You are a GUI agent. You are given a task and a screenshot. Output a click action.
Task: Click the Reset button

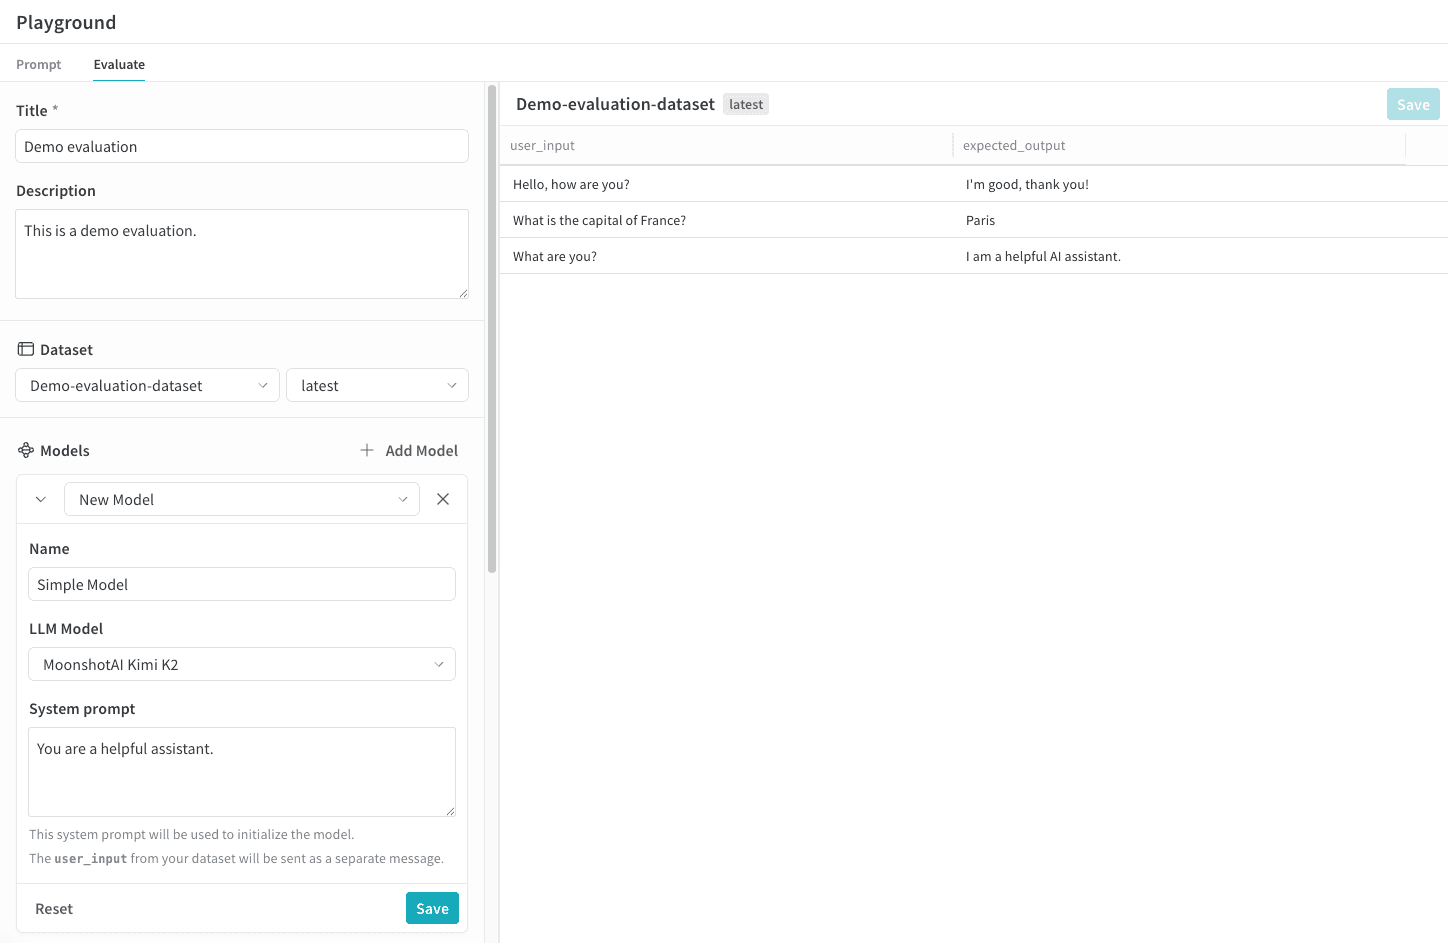pos(54,908)
